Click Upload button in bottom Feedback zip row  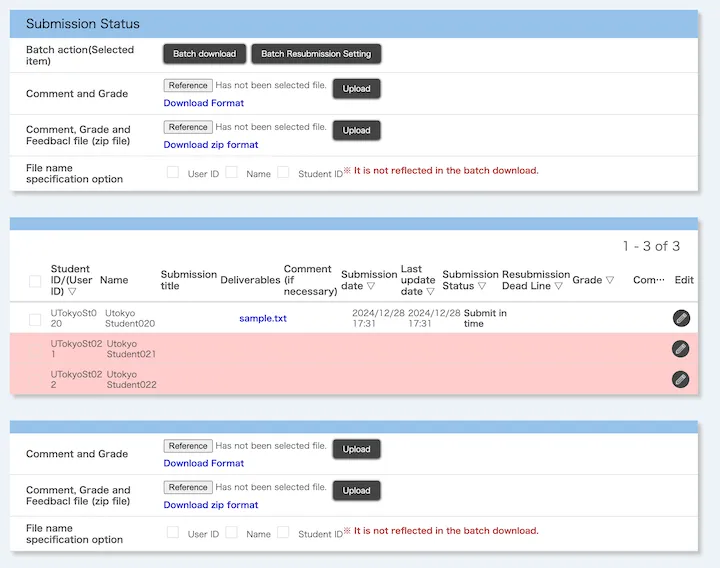(x=356, y=490)
